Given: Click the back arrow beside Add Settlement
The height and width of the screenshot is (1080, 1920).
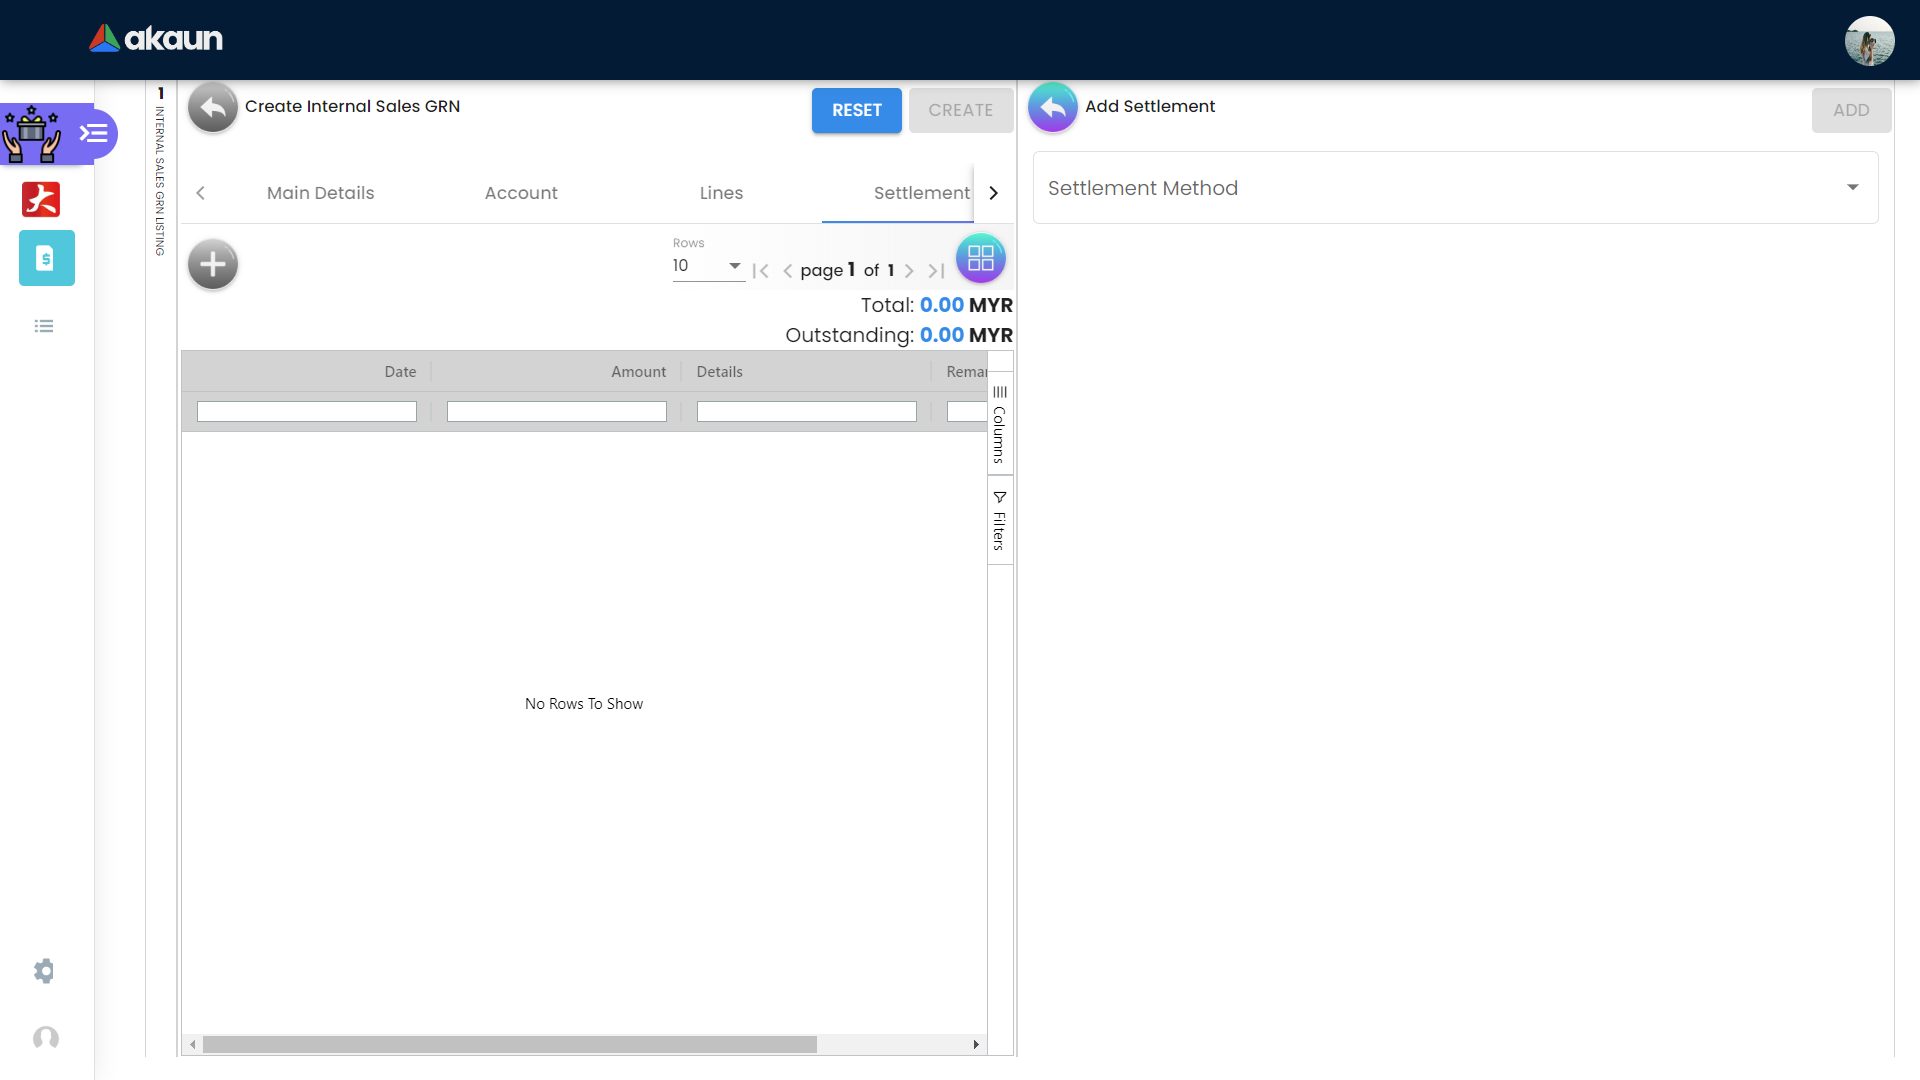Looking at the screenshot, I should click(1052, 108).
